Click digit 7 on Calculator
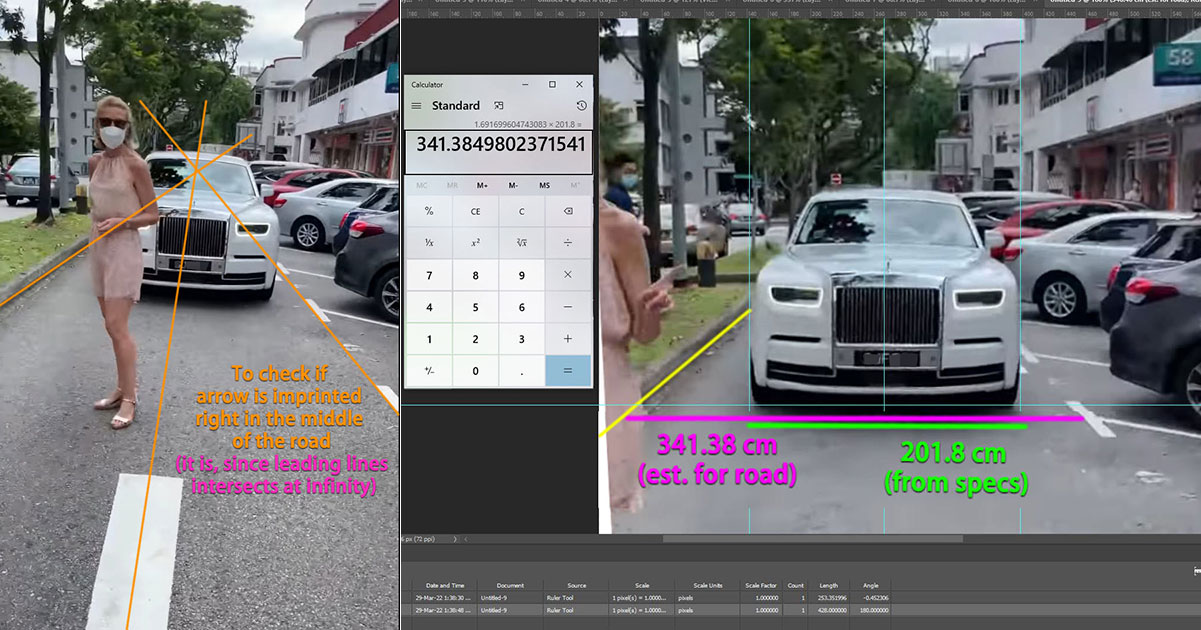This screenshot has width=1201, height=630. tap(429, 275)
